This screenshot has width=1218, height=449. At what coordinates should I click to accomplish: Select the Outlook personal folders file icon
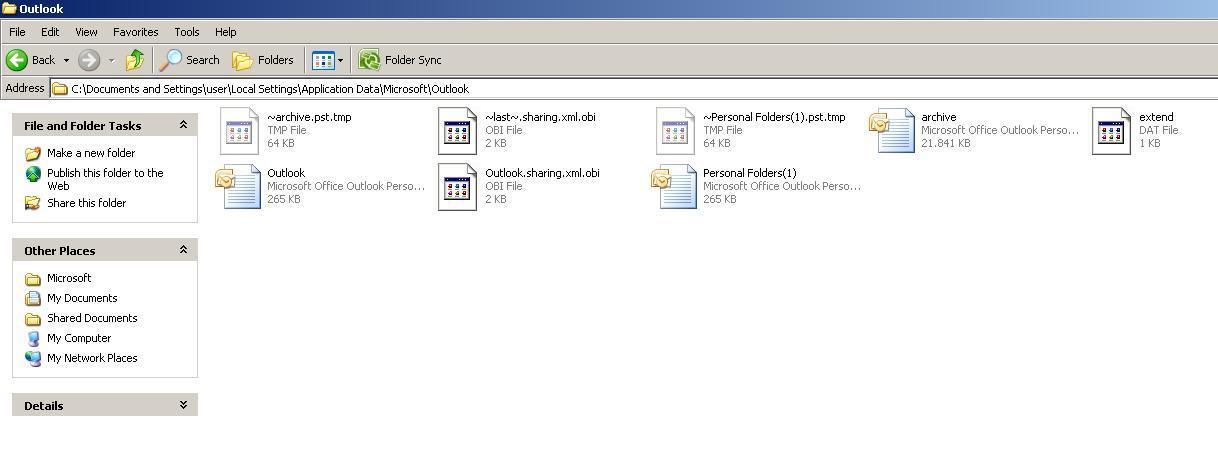tap(238, 187)
